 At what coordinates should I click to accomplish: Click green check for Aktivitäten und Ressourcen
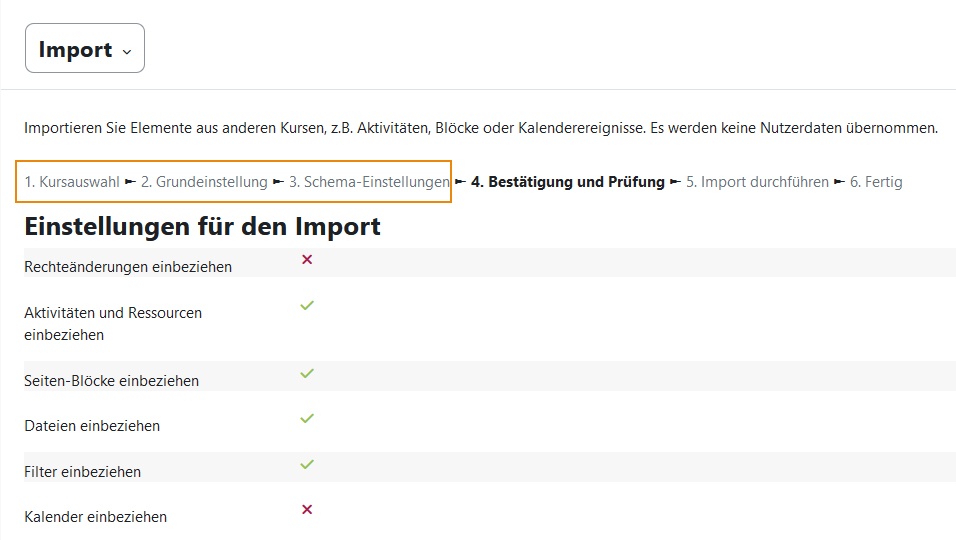click(x=307, y=305)
